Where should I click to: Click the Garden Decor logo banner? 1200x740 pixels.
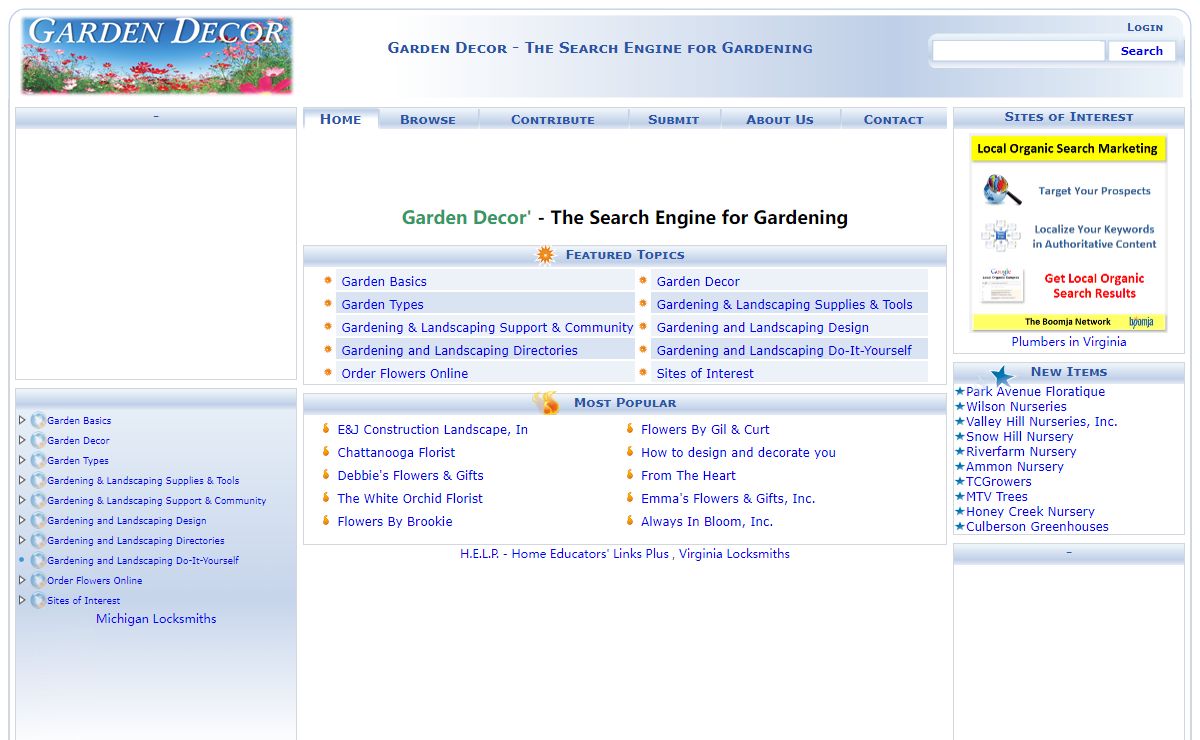tap(157, 55)
